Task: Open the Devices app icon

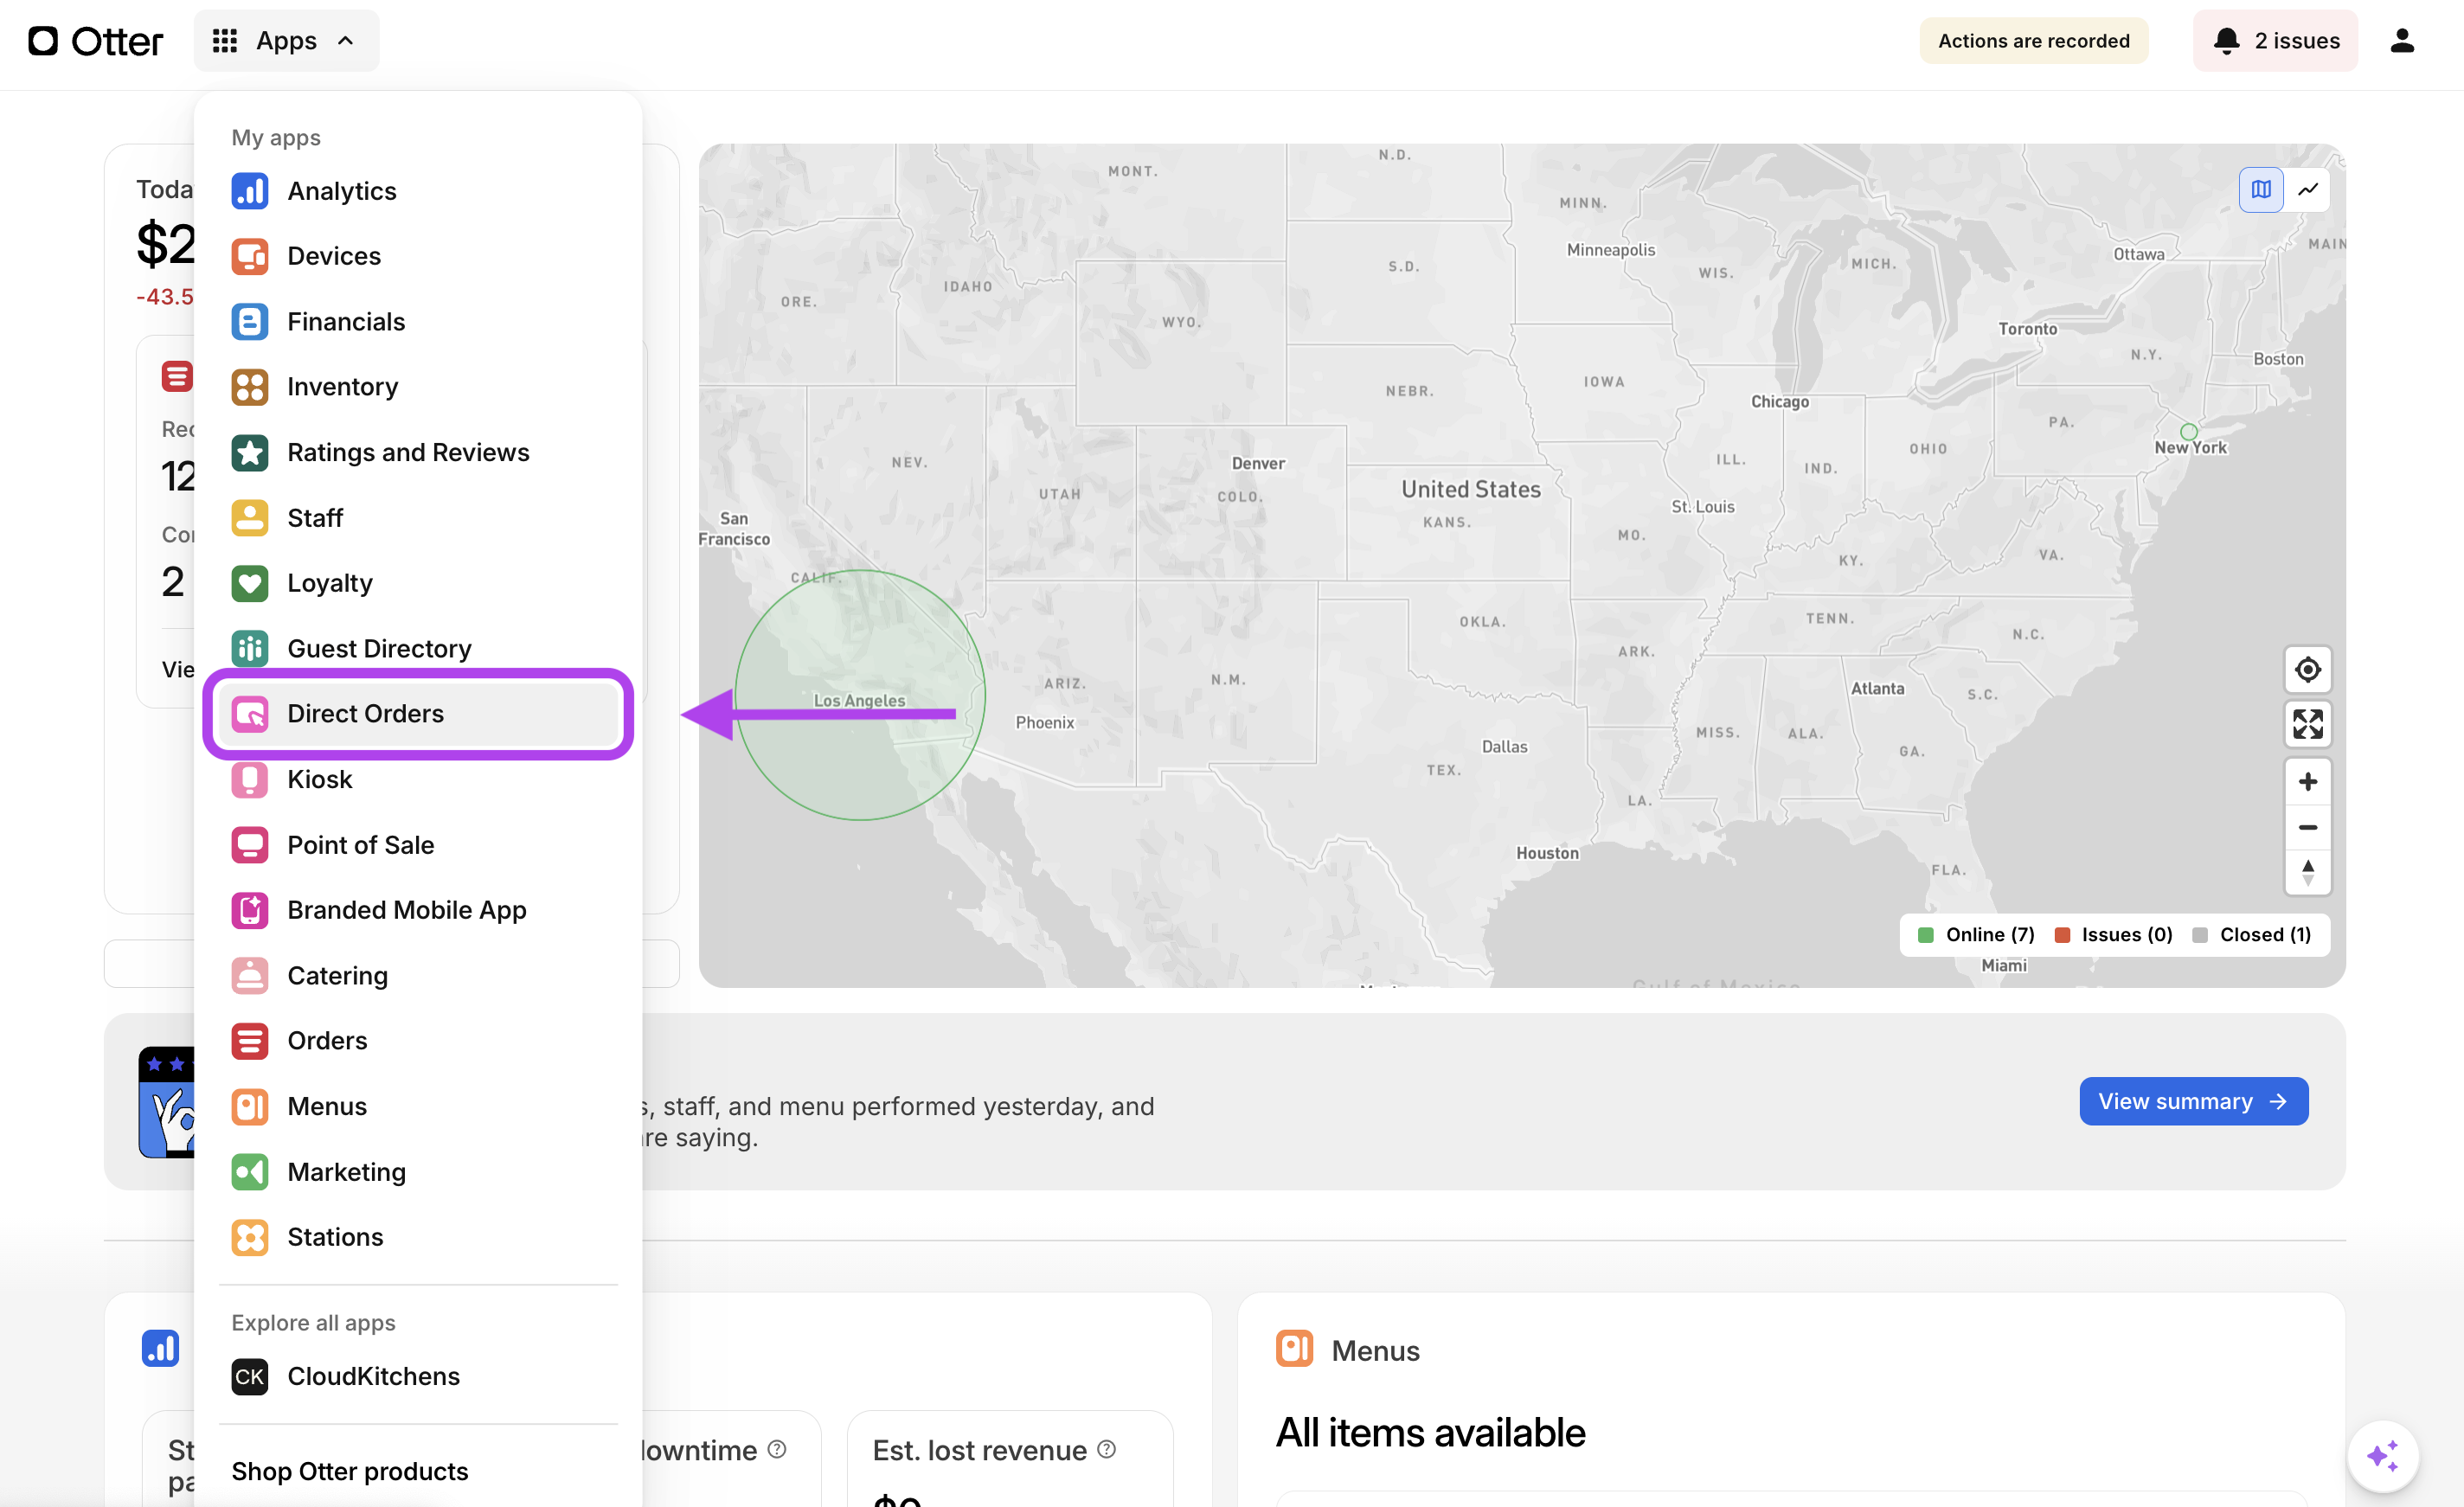Action: tap(249, 256)
